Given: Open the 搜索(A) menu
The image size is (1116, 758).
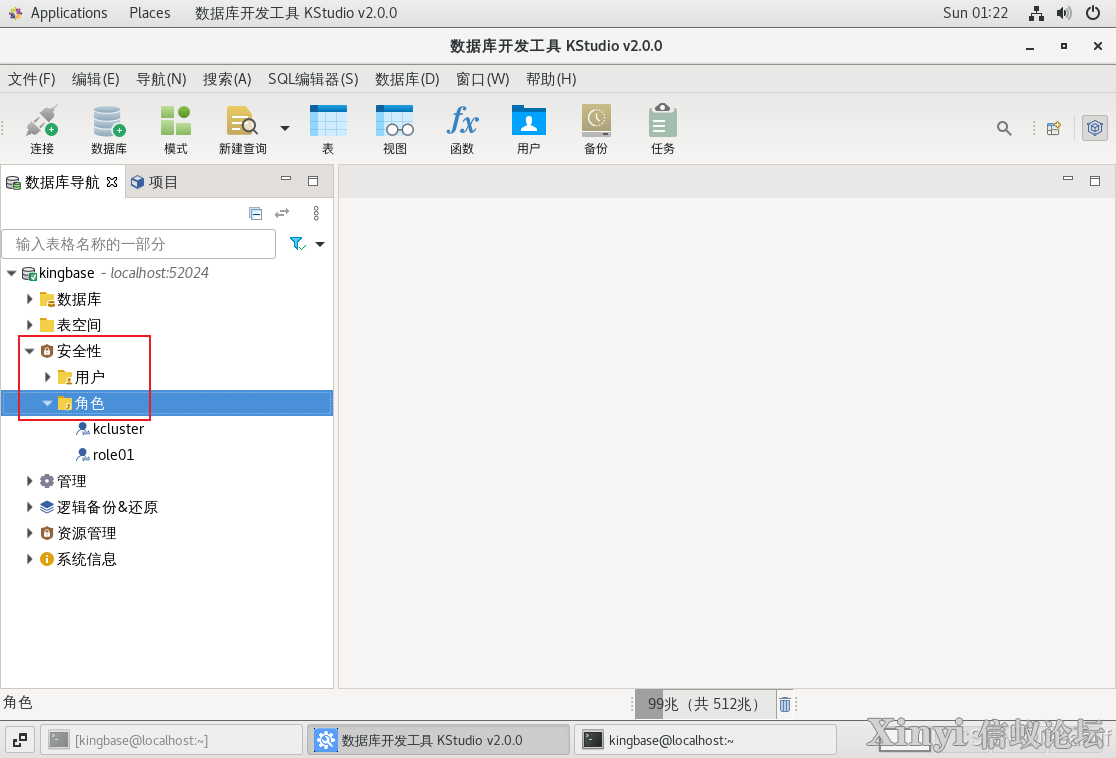Looking at the screenshot, I should (227, 79).
